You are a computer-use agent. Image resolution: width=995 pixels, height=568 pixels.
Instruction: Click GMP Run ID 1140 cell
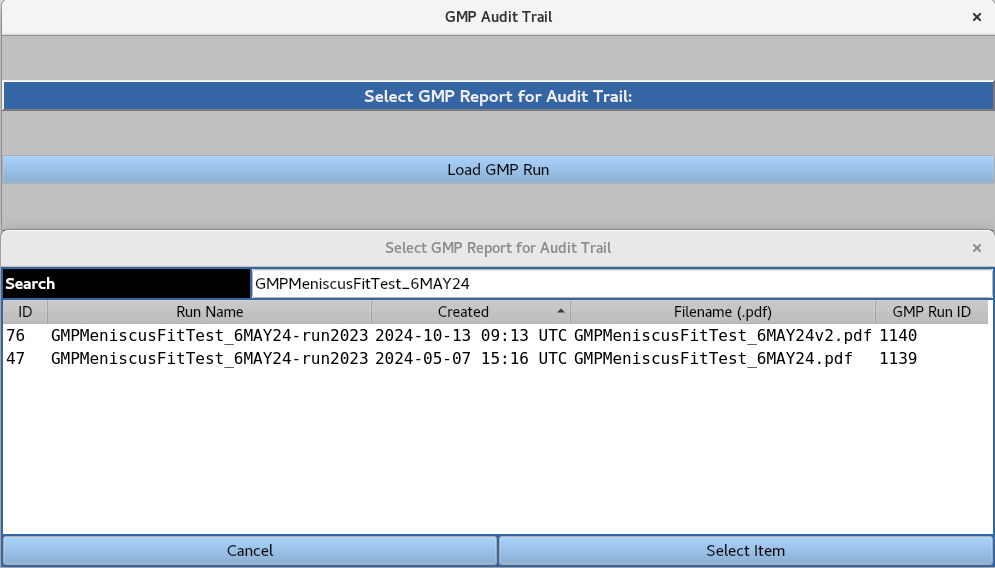tap(898, 335)
